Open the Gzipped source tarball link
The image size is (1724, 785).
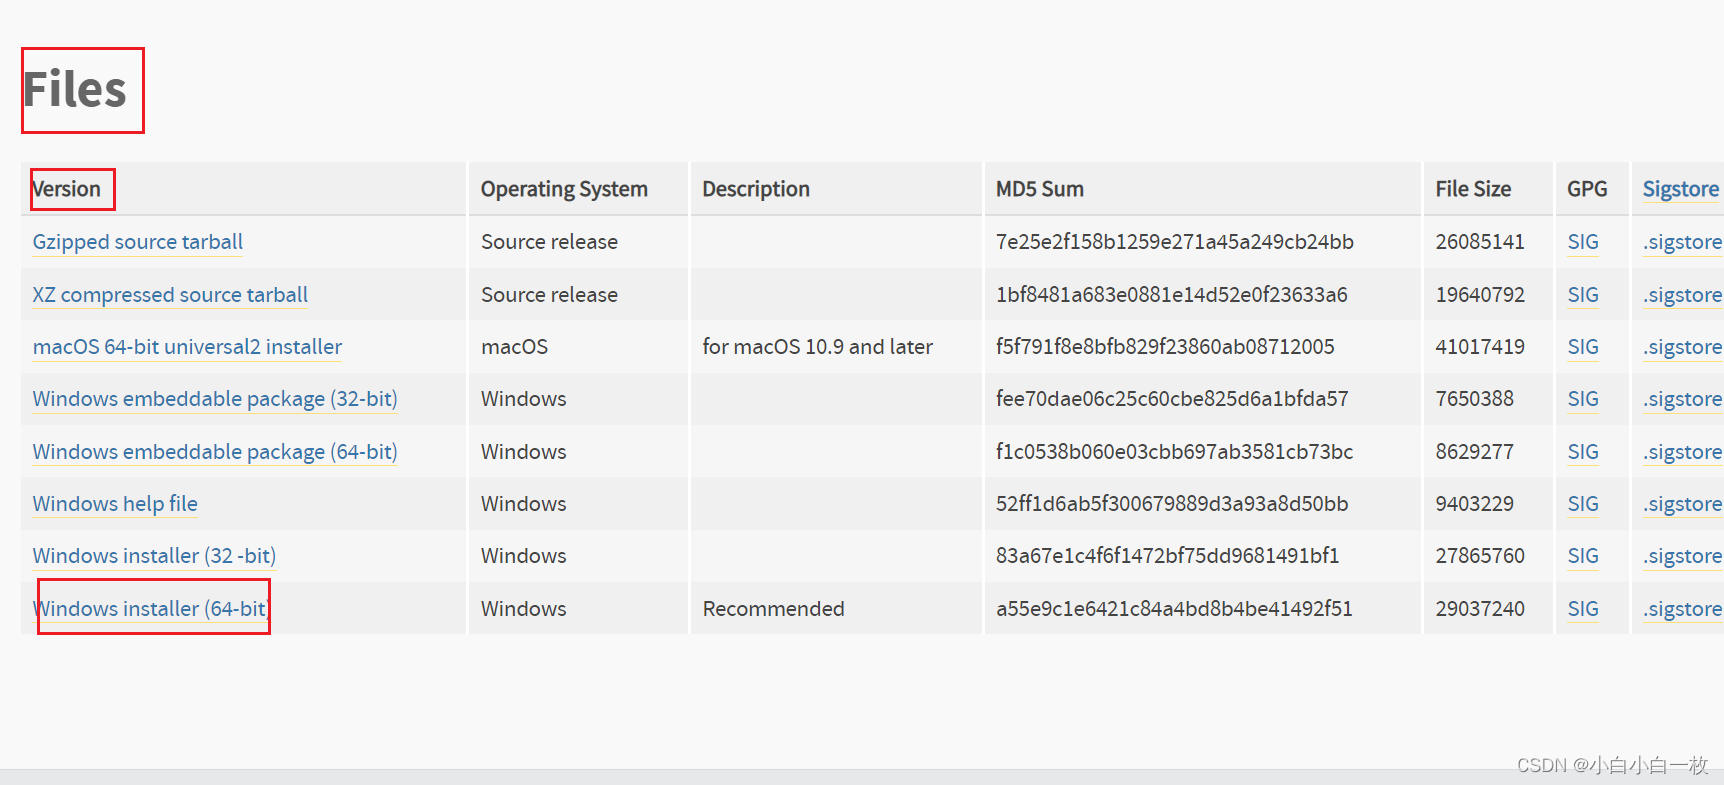point(138,242)
